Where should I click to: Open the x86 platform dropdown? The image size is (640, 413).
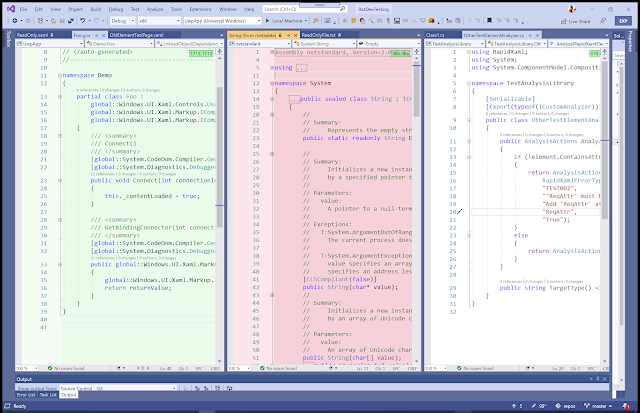pos(157,19)
